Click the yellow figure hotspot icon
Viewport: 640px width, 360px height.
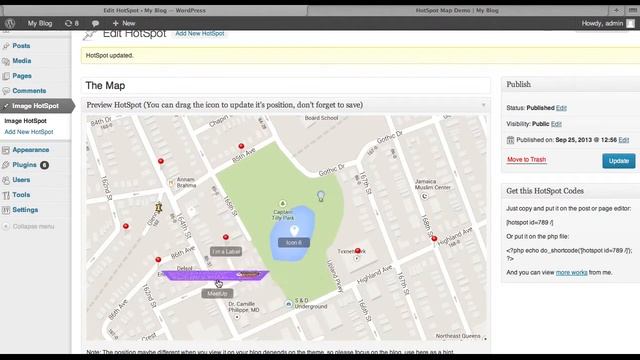click(159, 208)
